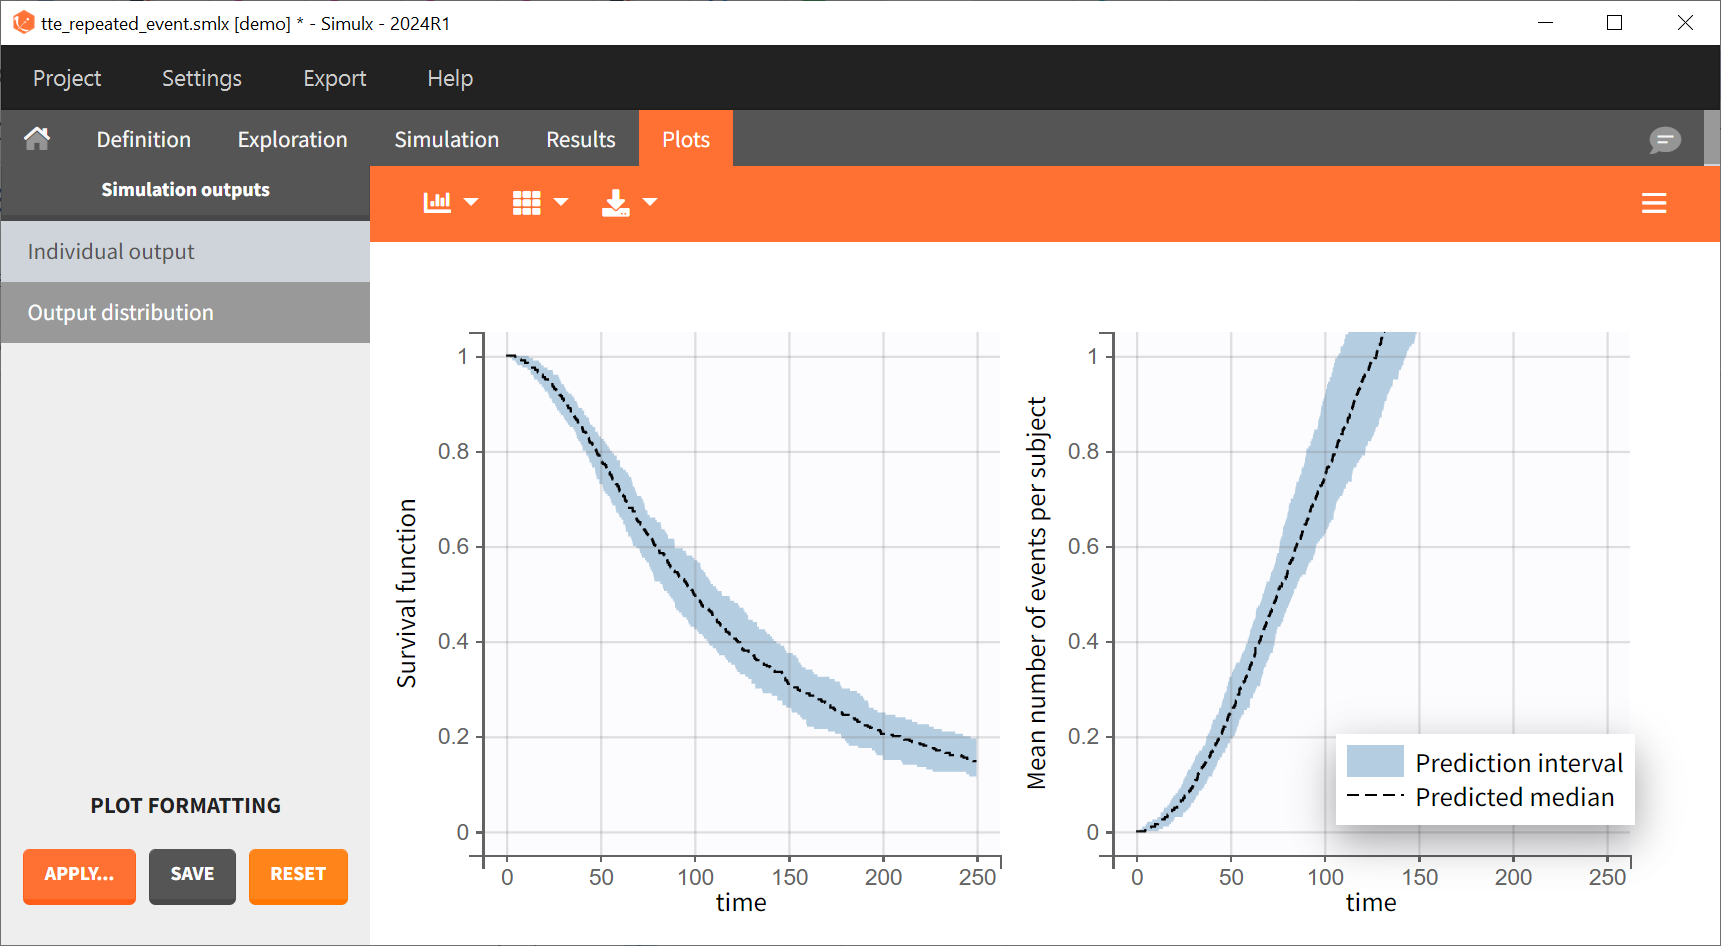This screenshot has height=946, width=1721.
Task: Switch to the Simulation tab
Action: coord(446,139)
